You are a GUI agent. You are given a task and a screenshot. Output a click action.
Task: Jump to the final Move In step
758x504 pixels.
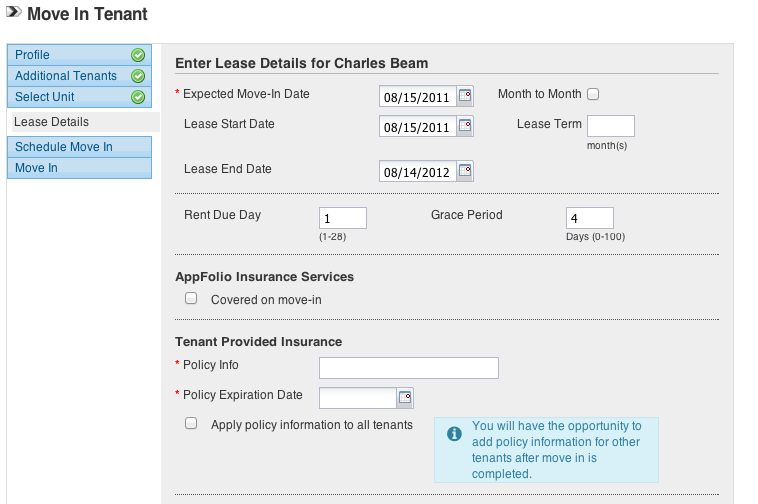tap(79, 168)
